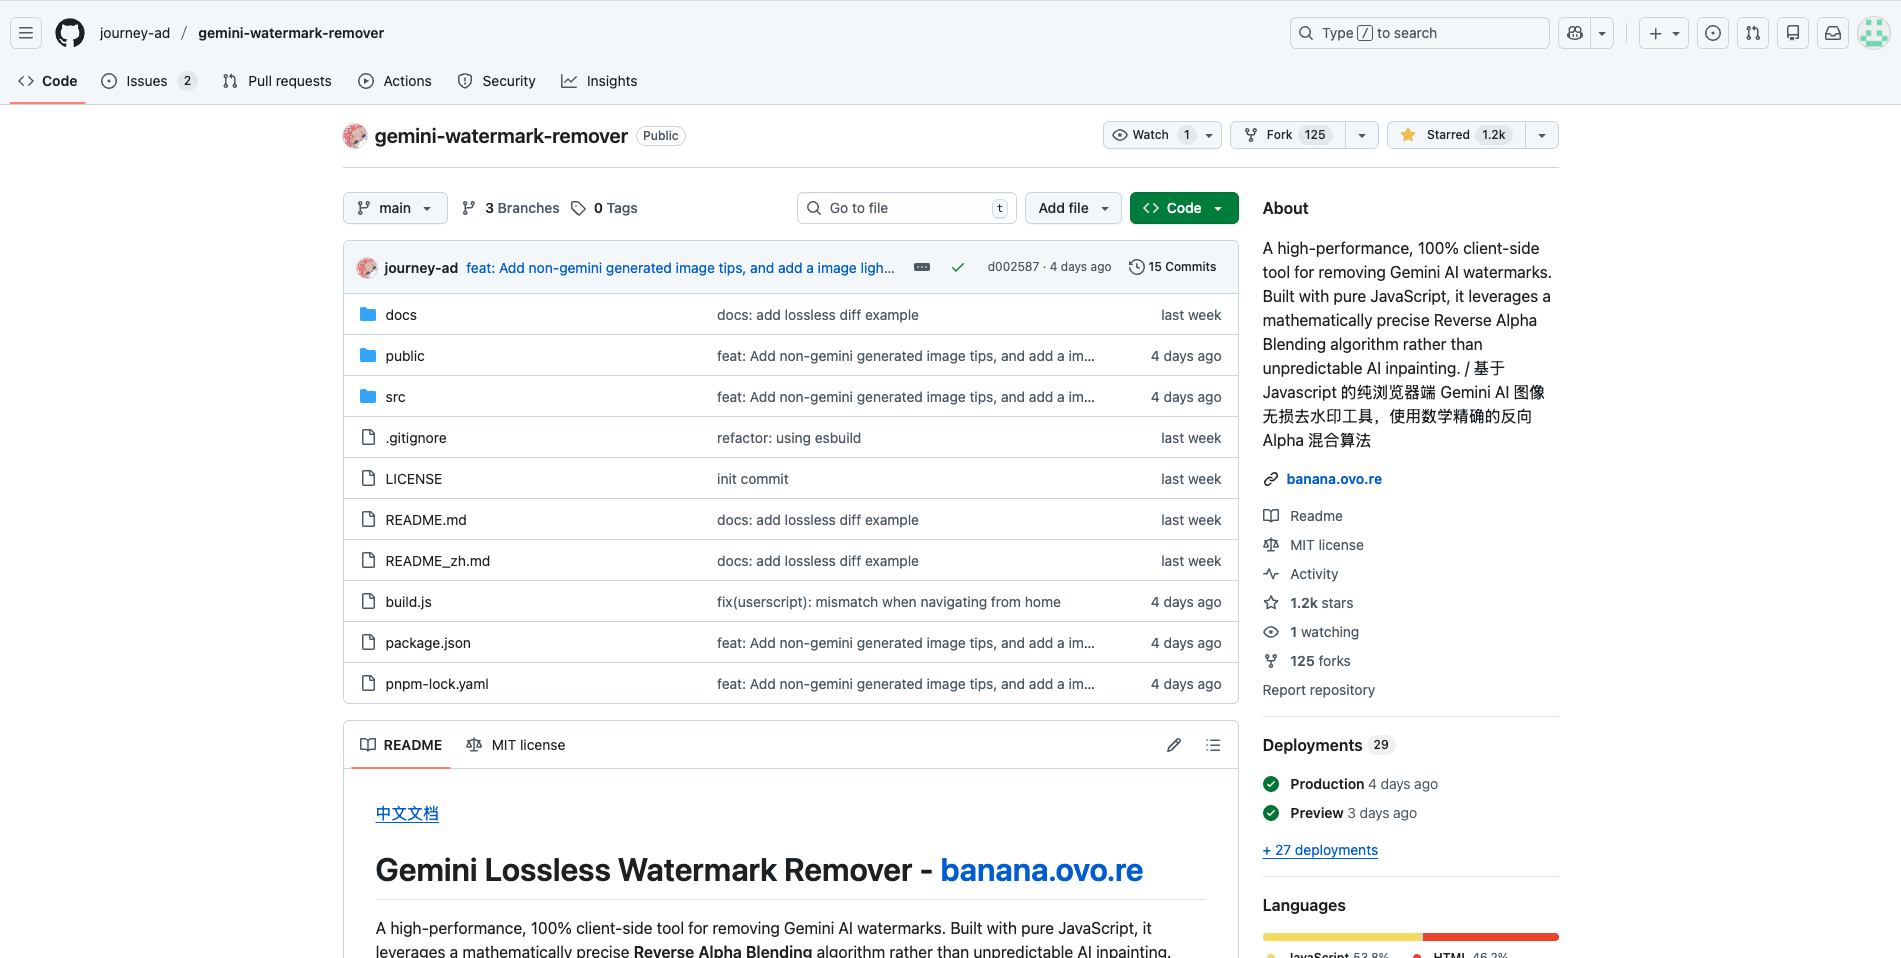1901x958 pixels.
Task: Open the repositories icon in top header
Action: 1793,33
